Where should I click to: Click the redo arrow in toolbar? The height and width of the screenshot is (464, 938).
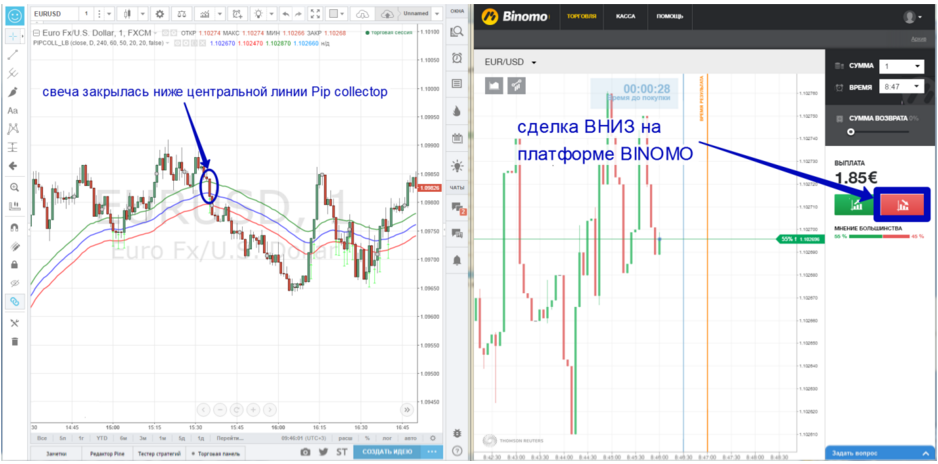tap(299, 13)
